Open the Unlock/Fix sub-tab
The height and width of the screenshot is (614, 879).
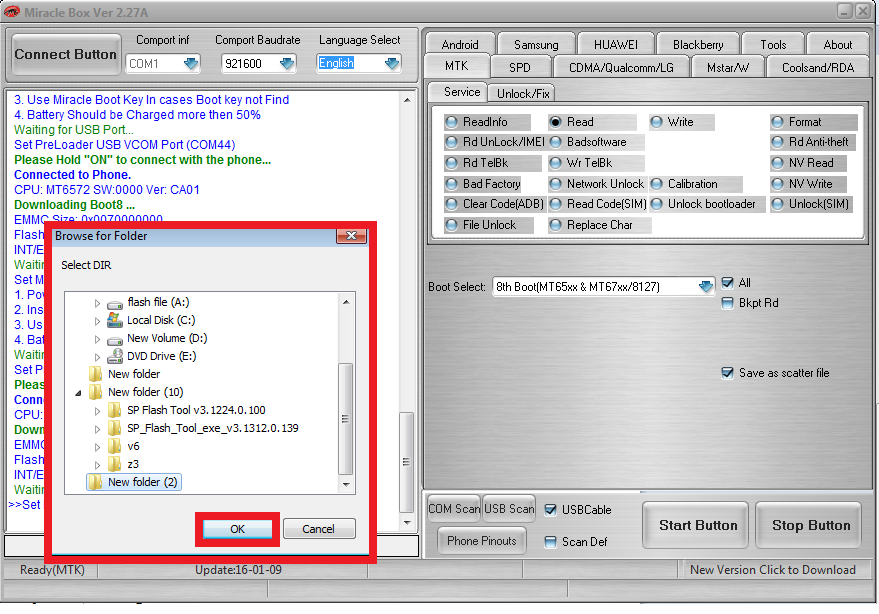click(522, 94)
